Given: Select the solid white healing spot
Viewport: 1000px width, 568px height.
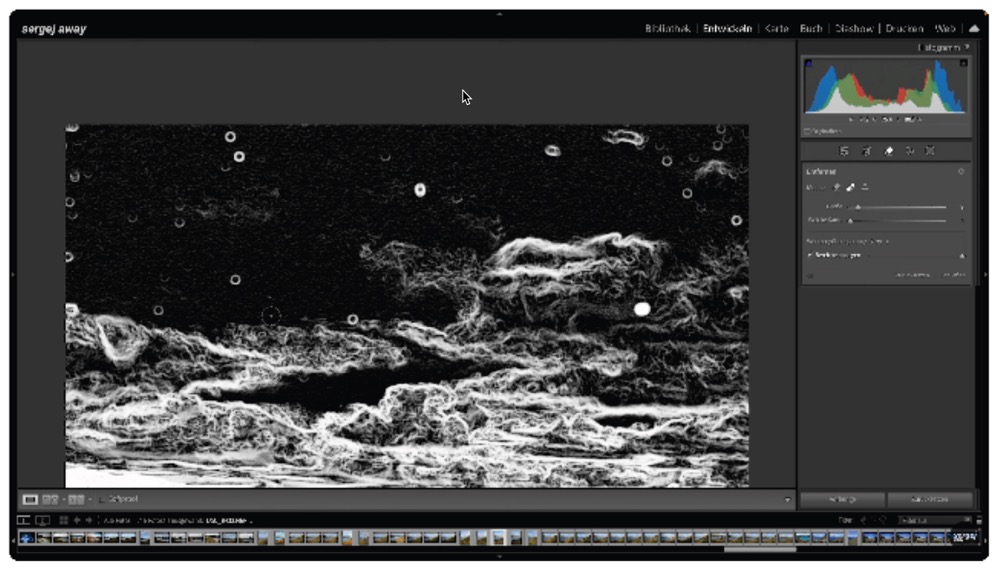Looking at the screenshot, I should (x=642, y=309).
